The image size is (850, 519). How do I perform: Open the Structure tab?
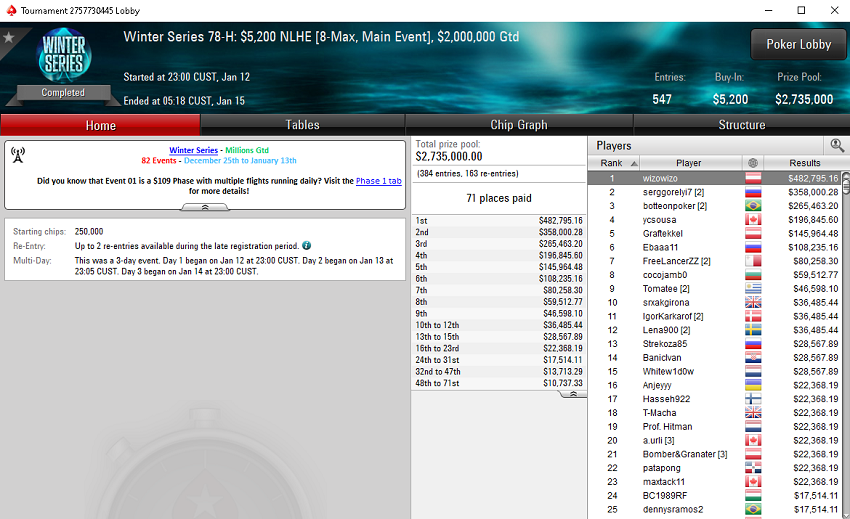tap(742, 125)
